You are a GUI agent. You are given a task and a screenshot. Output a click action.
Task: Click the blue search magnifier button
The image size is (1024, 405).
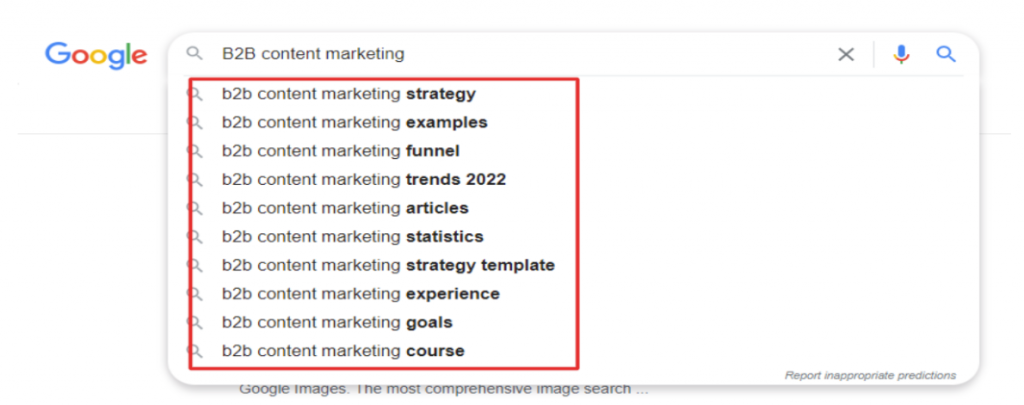(946, 54)
